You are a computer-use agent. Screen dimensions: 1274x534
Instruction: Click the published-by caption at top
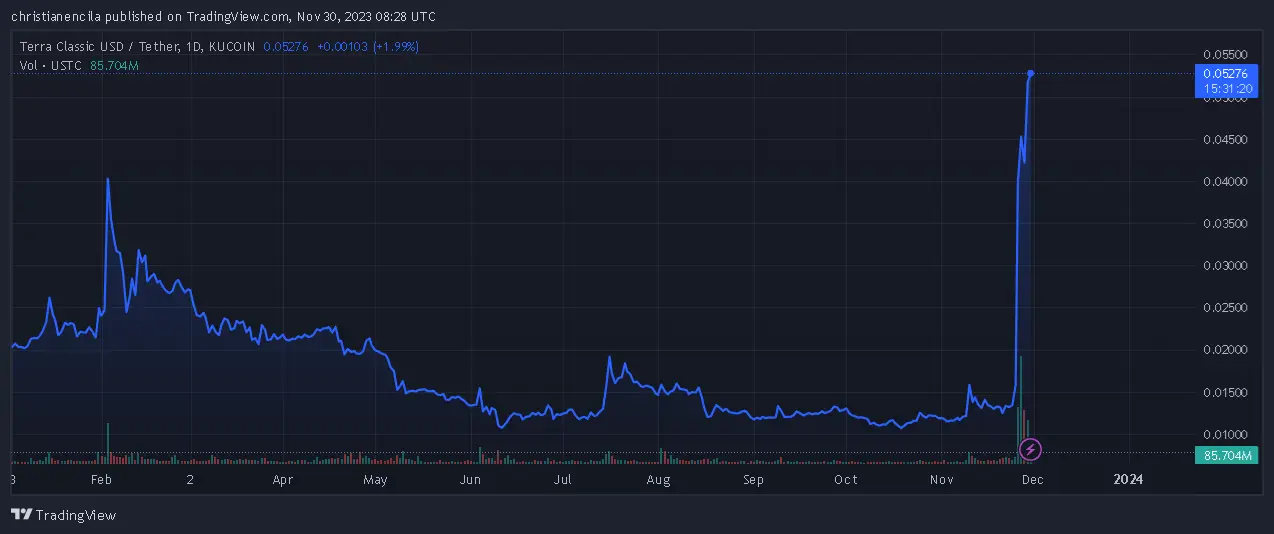tap(224, 17)
